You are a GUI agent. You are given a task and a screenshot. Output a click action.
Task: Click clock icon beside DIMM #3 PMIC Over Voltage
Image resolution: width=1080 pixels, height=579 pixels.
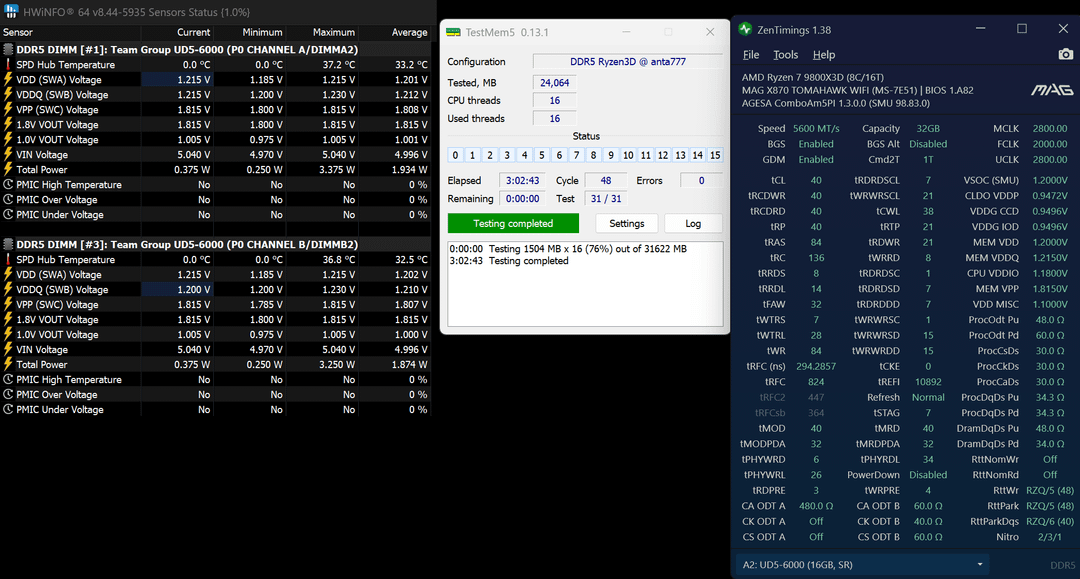click(8, 395)
